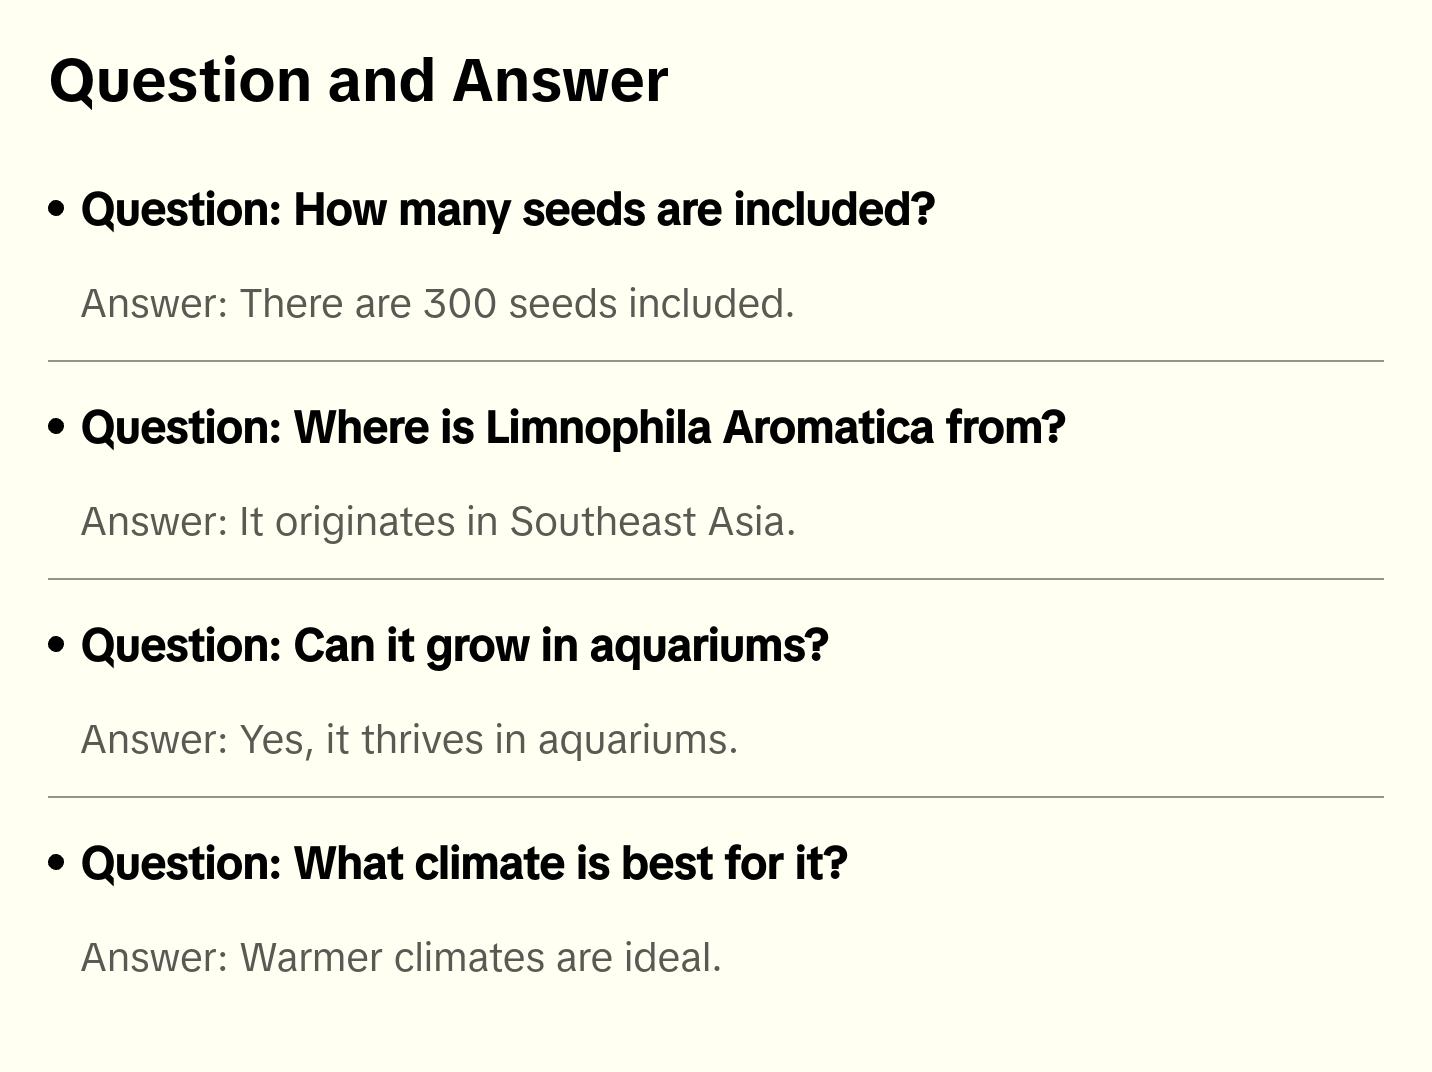The width and height of the screenshot is (1432, 1072).
Task: Click the bullet beside the Limnophila Aromatica question
Action: coord(57,427)
